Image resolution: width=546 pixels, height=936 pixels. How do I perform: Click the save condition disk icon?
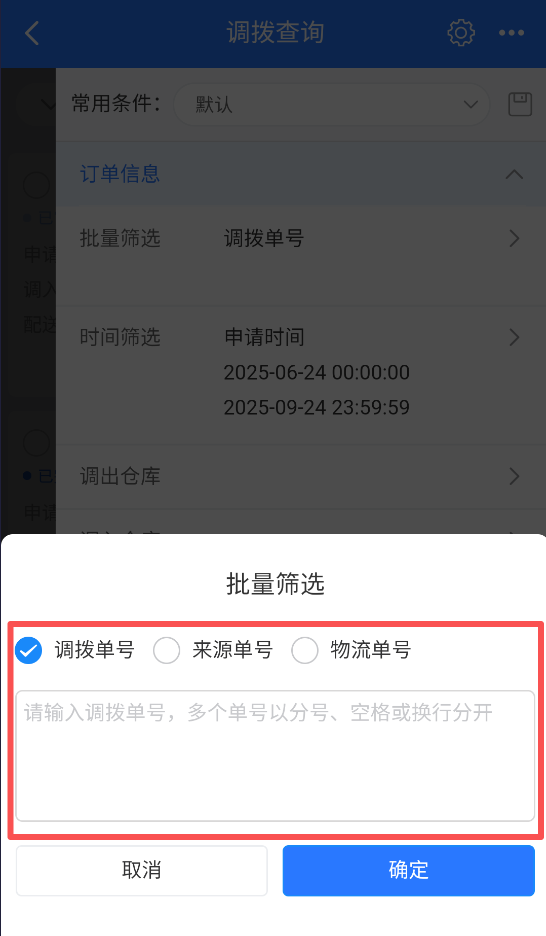point(520,104)
